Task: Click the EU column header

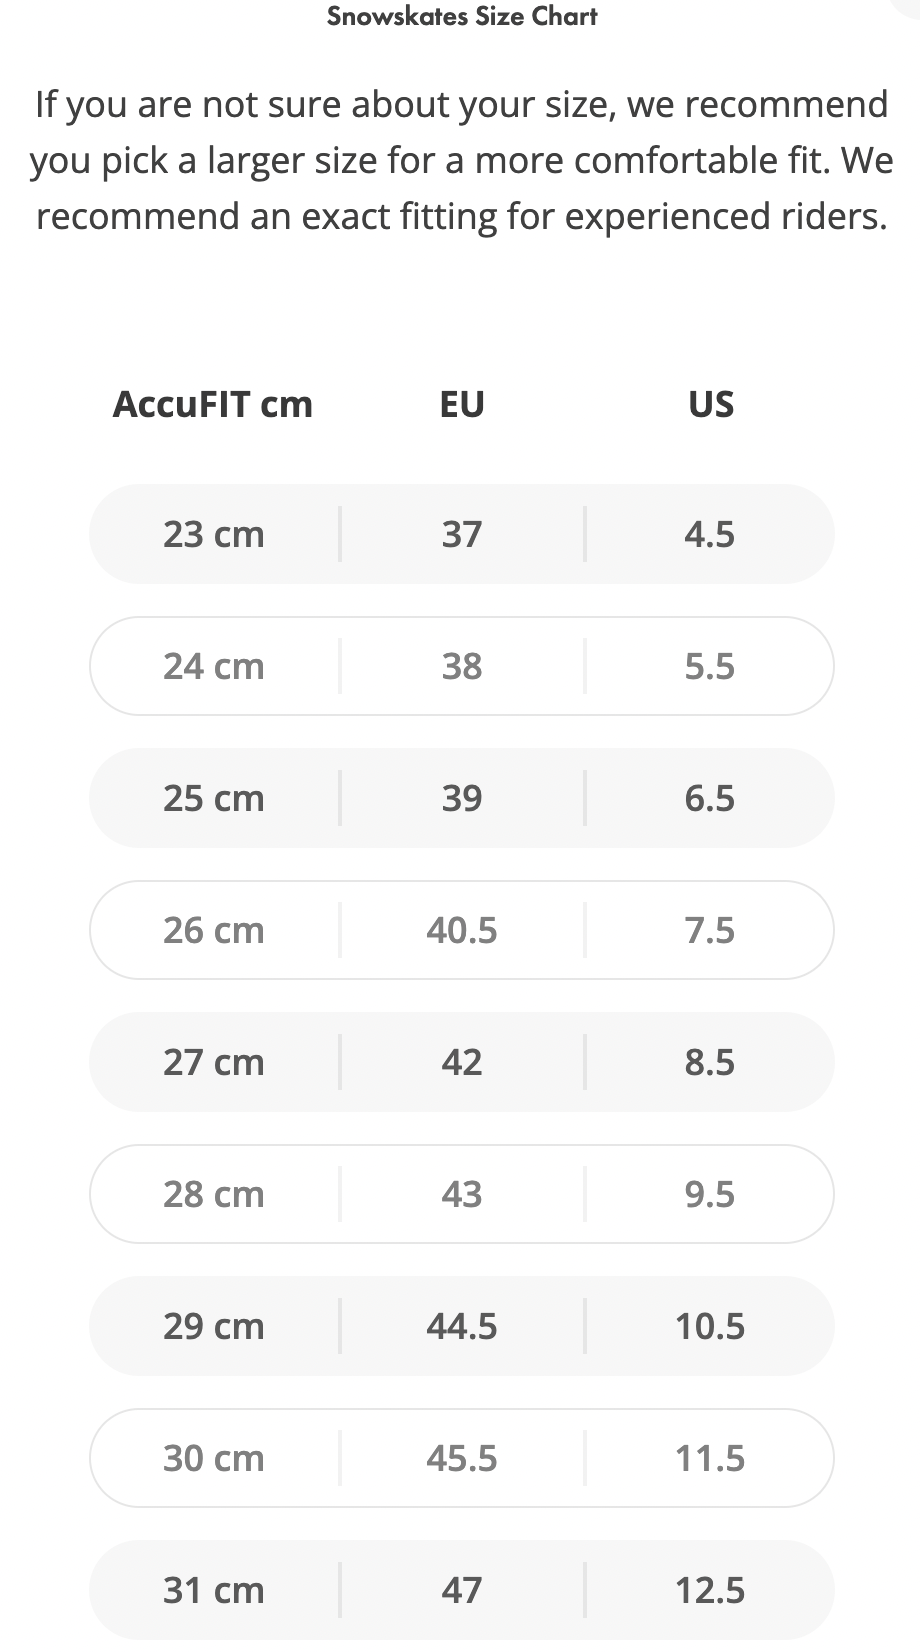Action: tap(462, 404)
